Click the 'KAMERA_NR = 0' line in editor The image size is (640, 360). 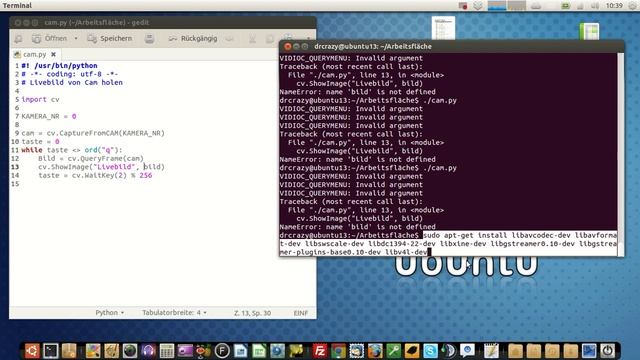tap(49, 116)
